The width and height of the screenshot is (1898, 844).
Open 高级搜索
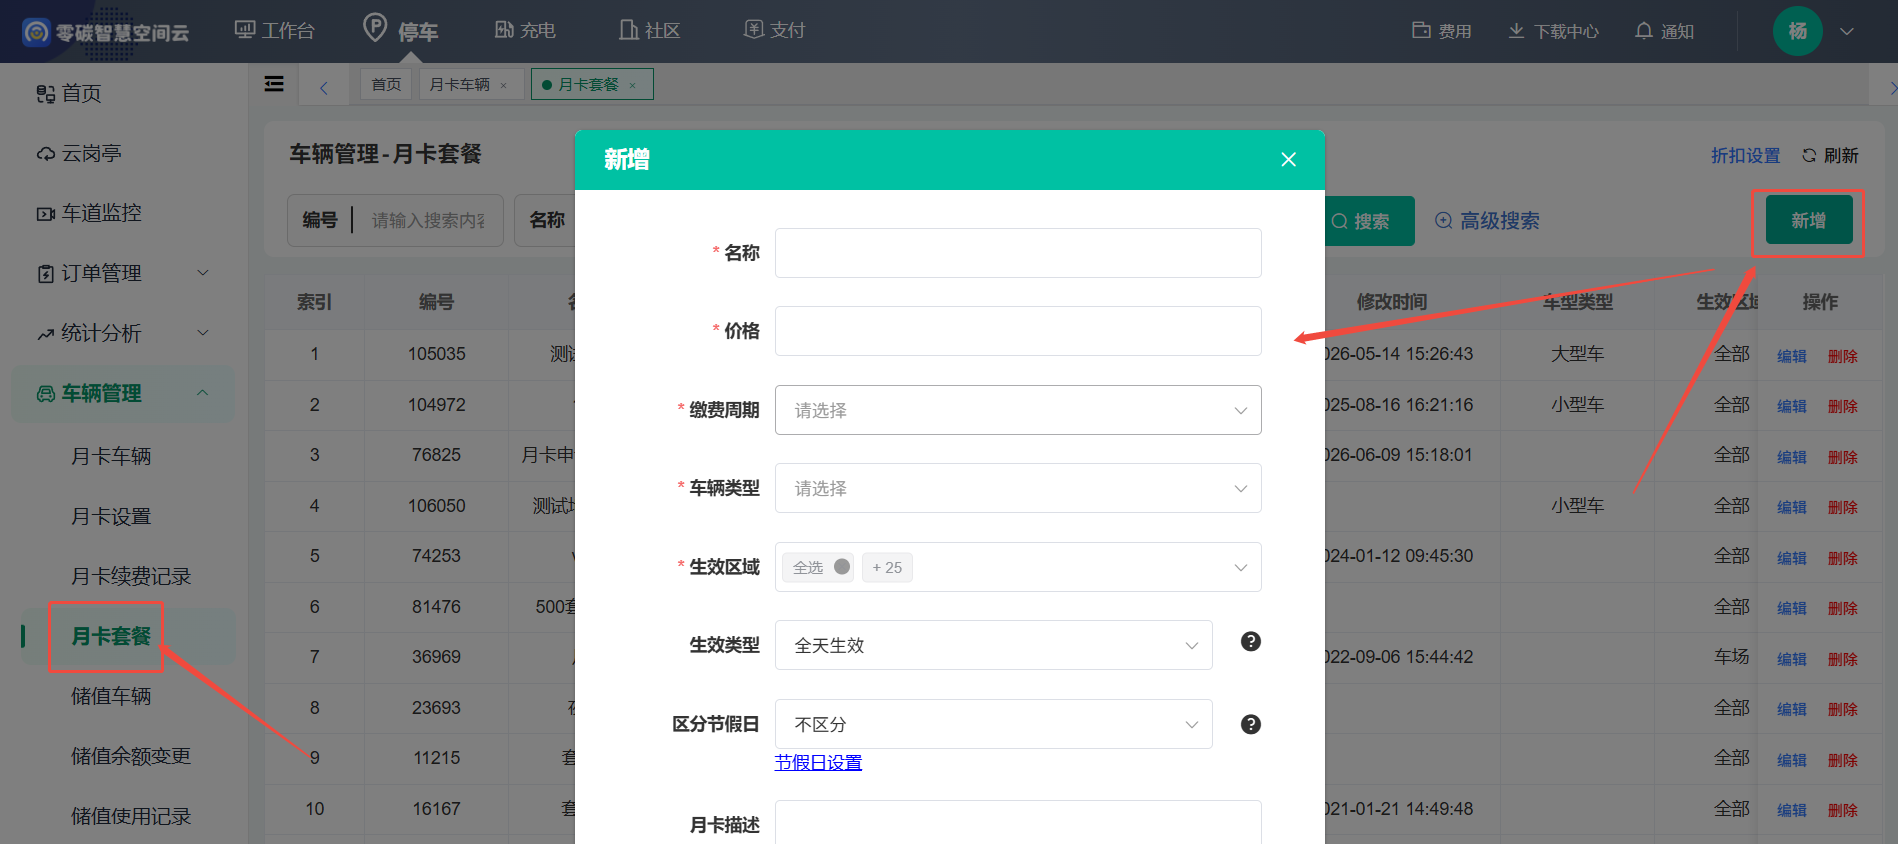pyautogui.click(x=1487, y=221)
